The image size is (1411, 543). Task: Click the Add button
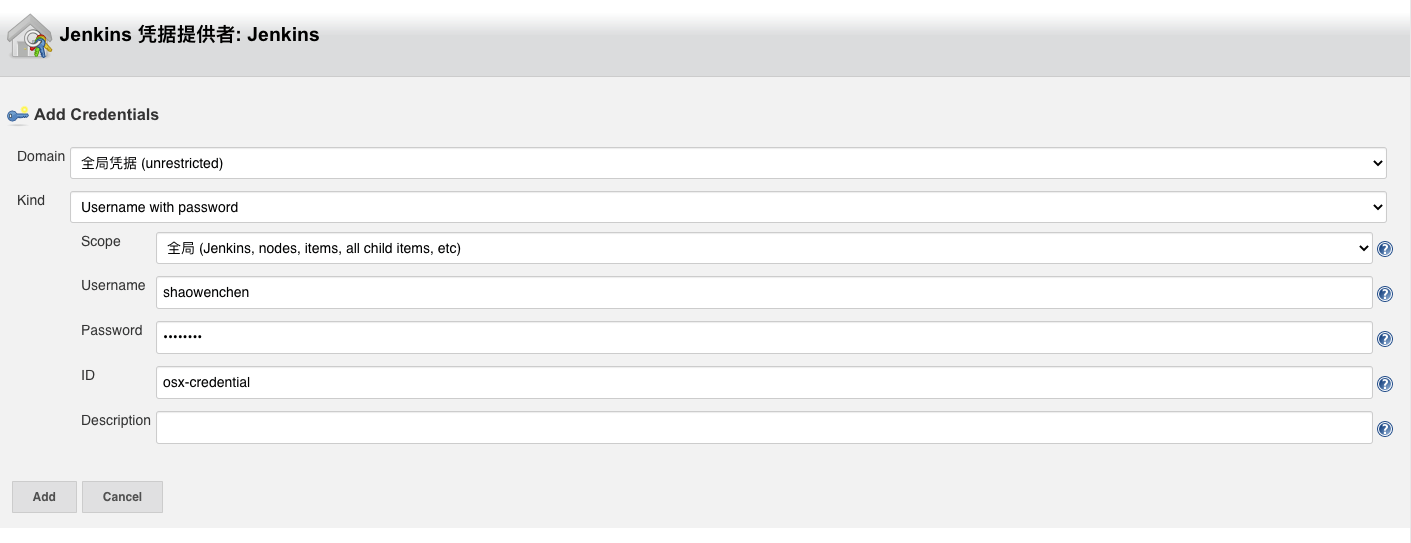(x=44, y=497)
